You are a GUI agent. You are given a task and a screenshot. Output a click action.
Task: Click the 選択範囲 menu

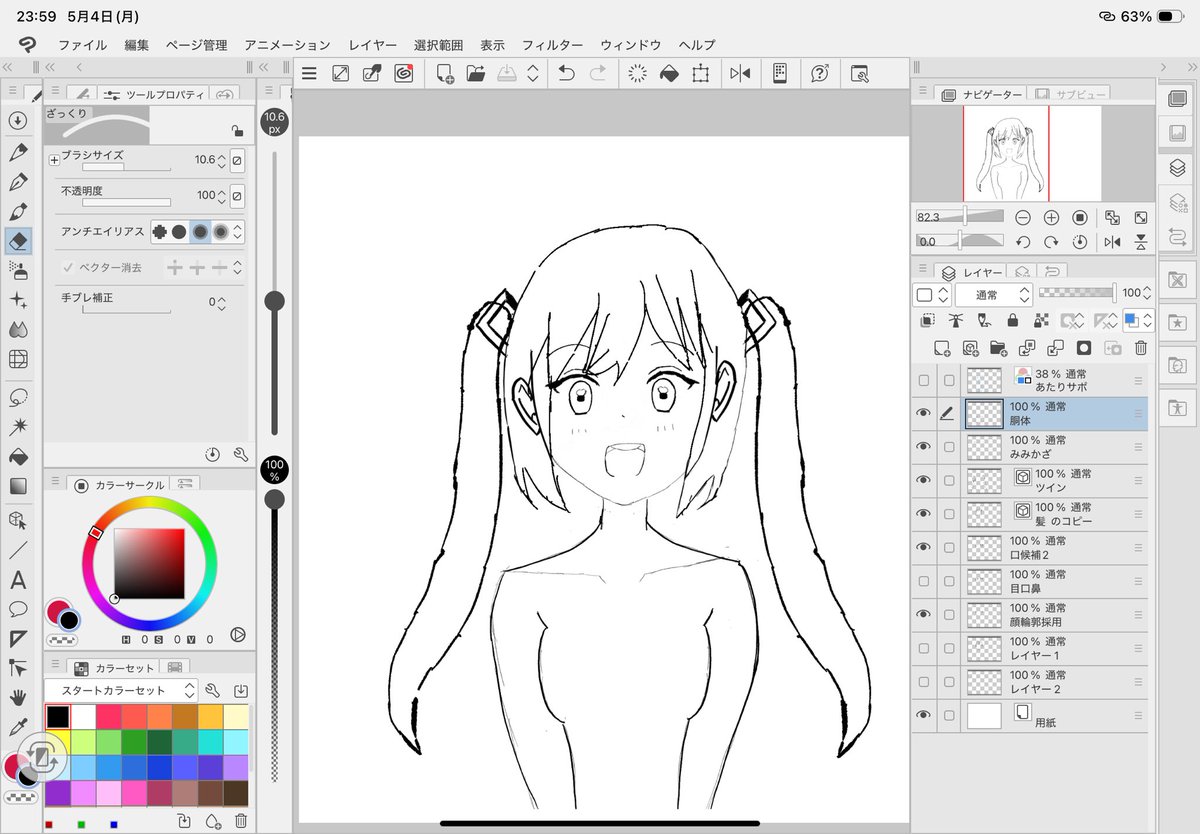pyautogui.click(x=438, y=45)
